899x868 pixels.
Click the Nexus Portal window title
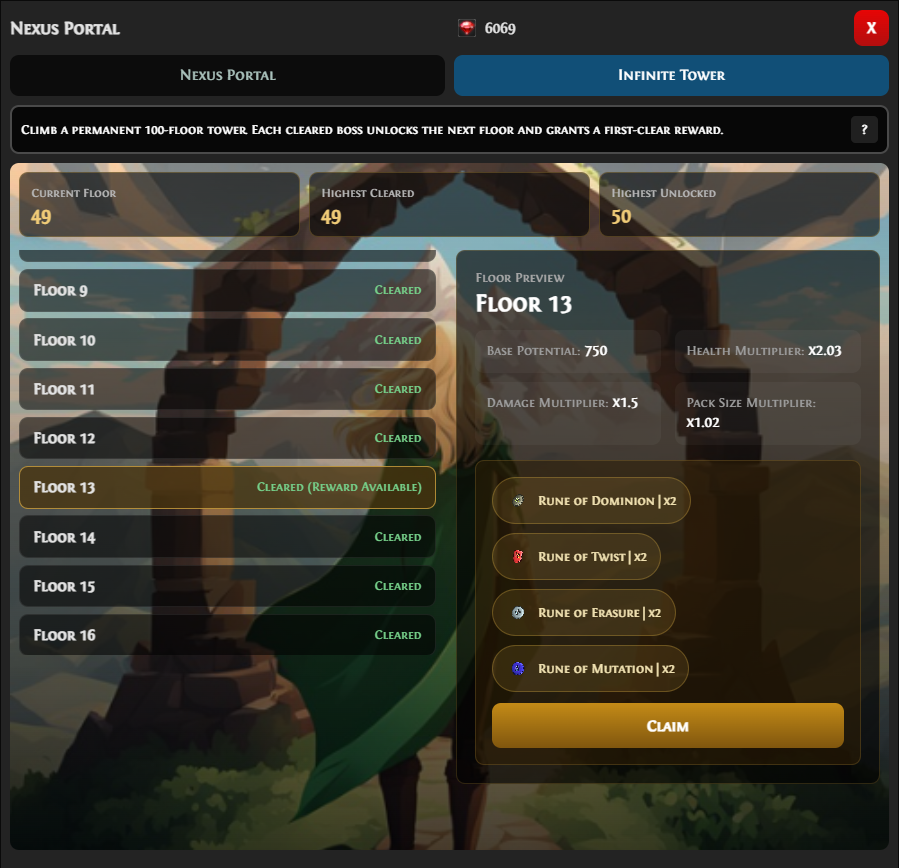pyautogui.click(x=65, y=29)
